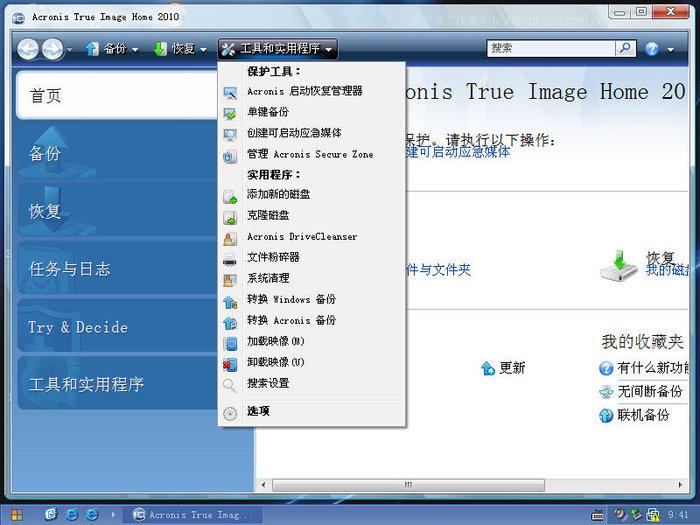
Task: Select 单键备份 menu entry
Action: 312,112
